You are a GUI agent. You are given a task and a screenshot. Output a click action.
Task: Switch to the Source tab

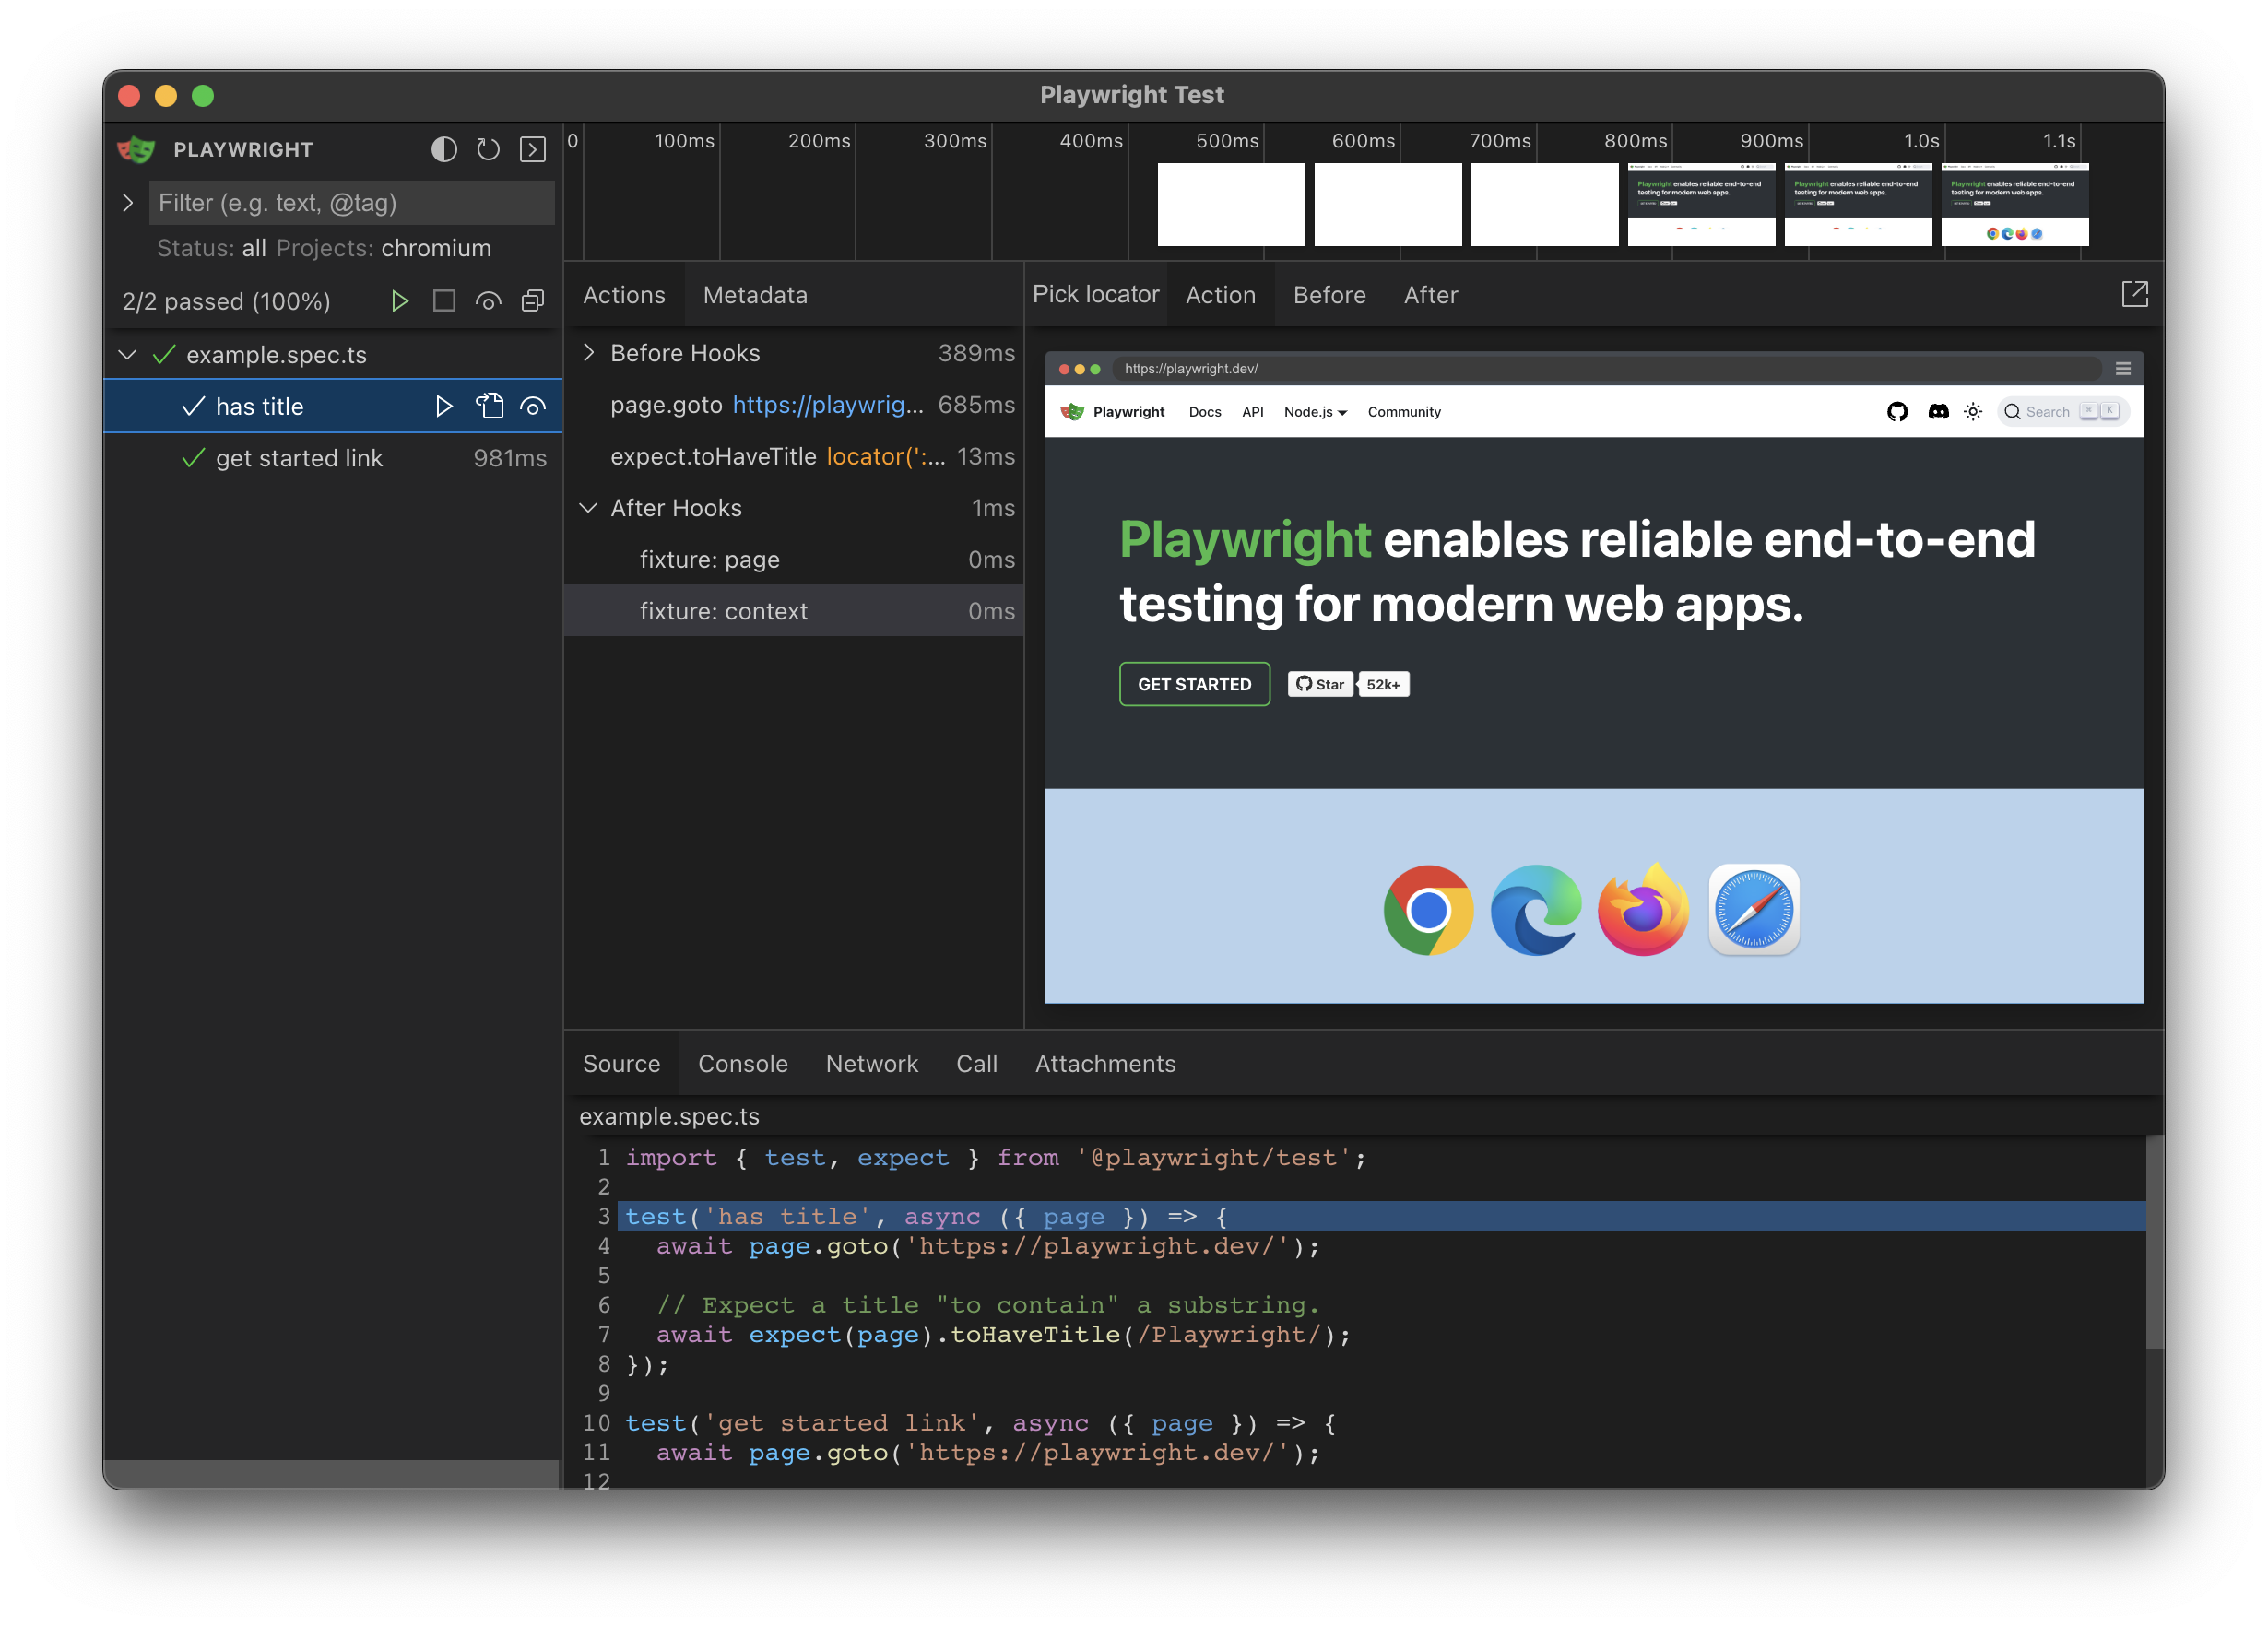(621, 1064)
